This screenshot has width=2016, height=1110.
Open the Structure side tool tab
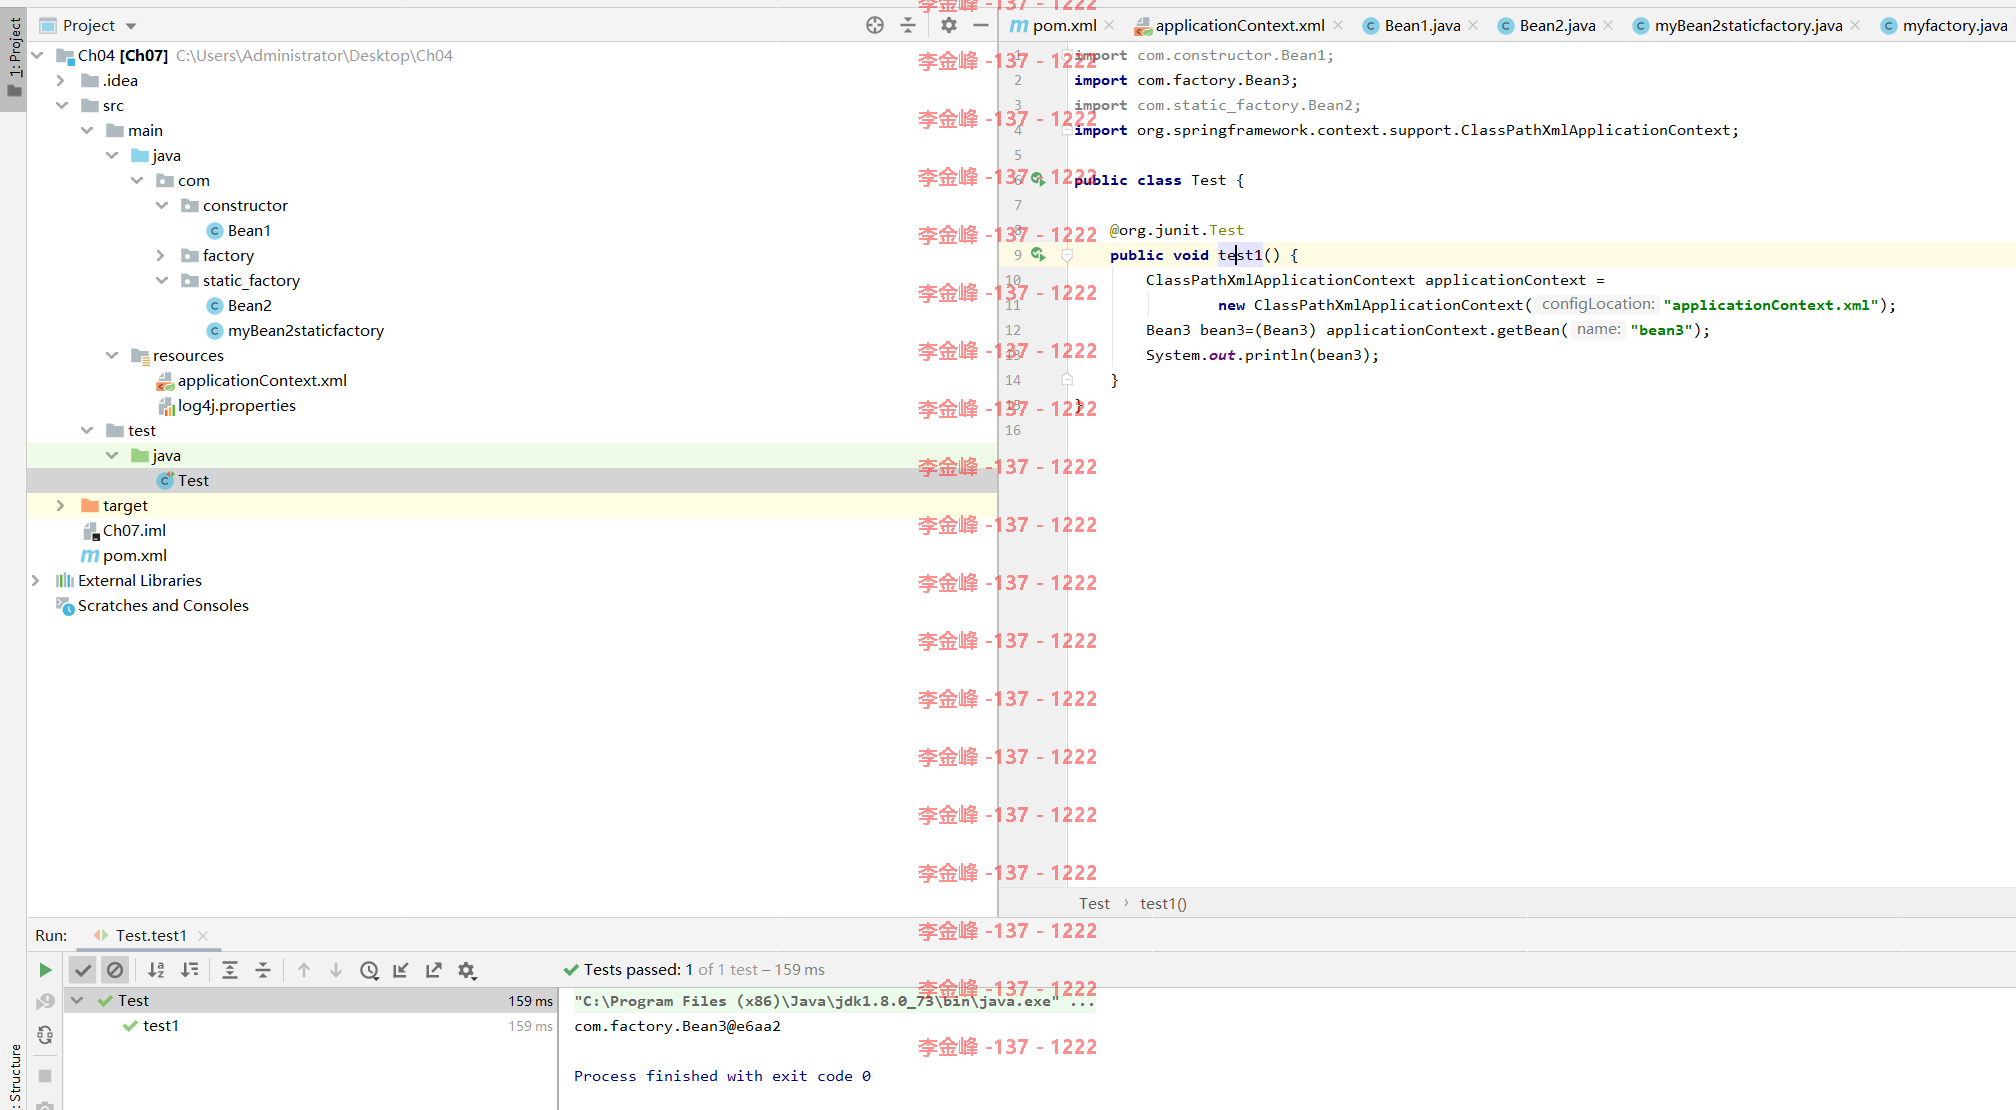[14, 1075]
